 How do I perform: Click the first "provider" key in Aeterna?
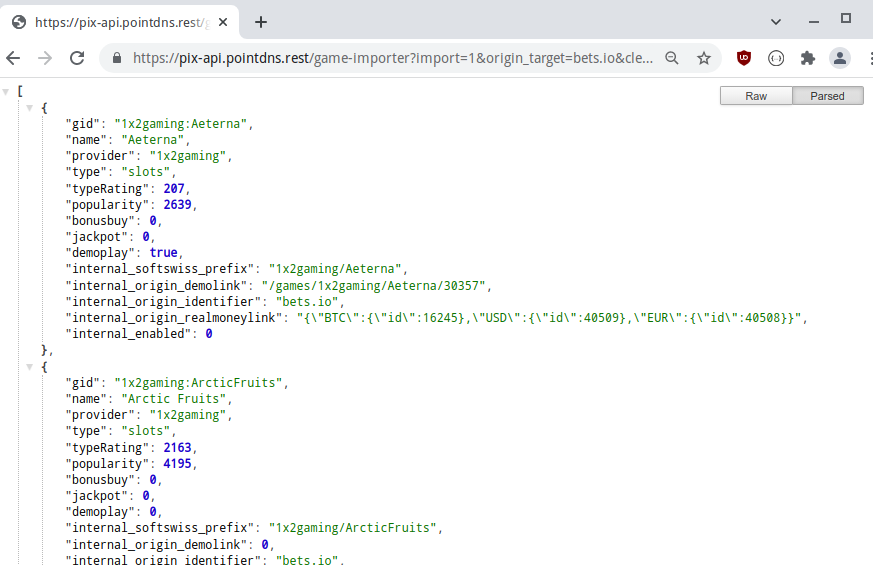pyautogui.click(x=100, y=156)
